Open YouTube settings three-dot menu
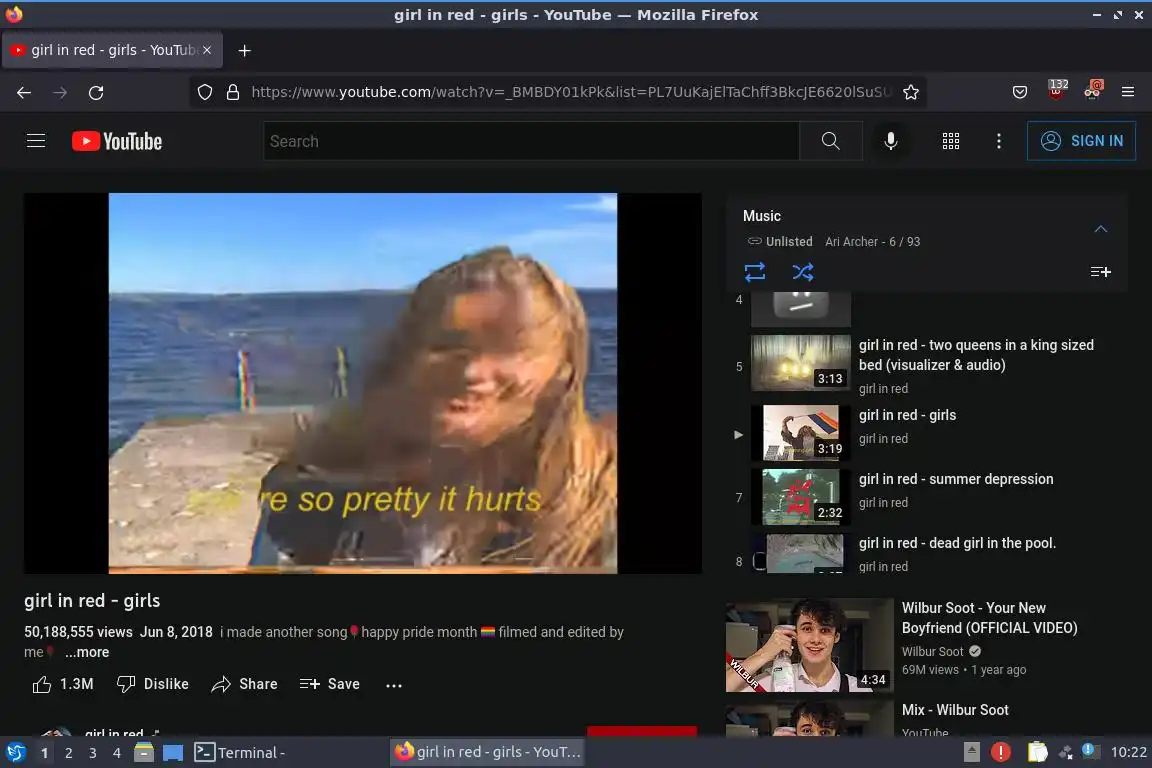 [x=998, y=141]
